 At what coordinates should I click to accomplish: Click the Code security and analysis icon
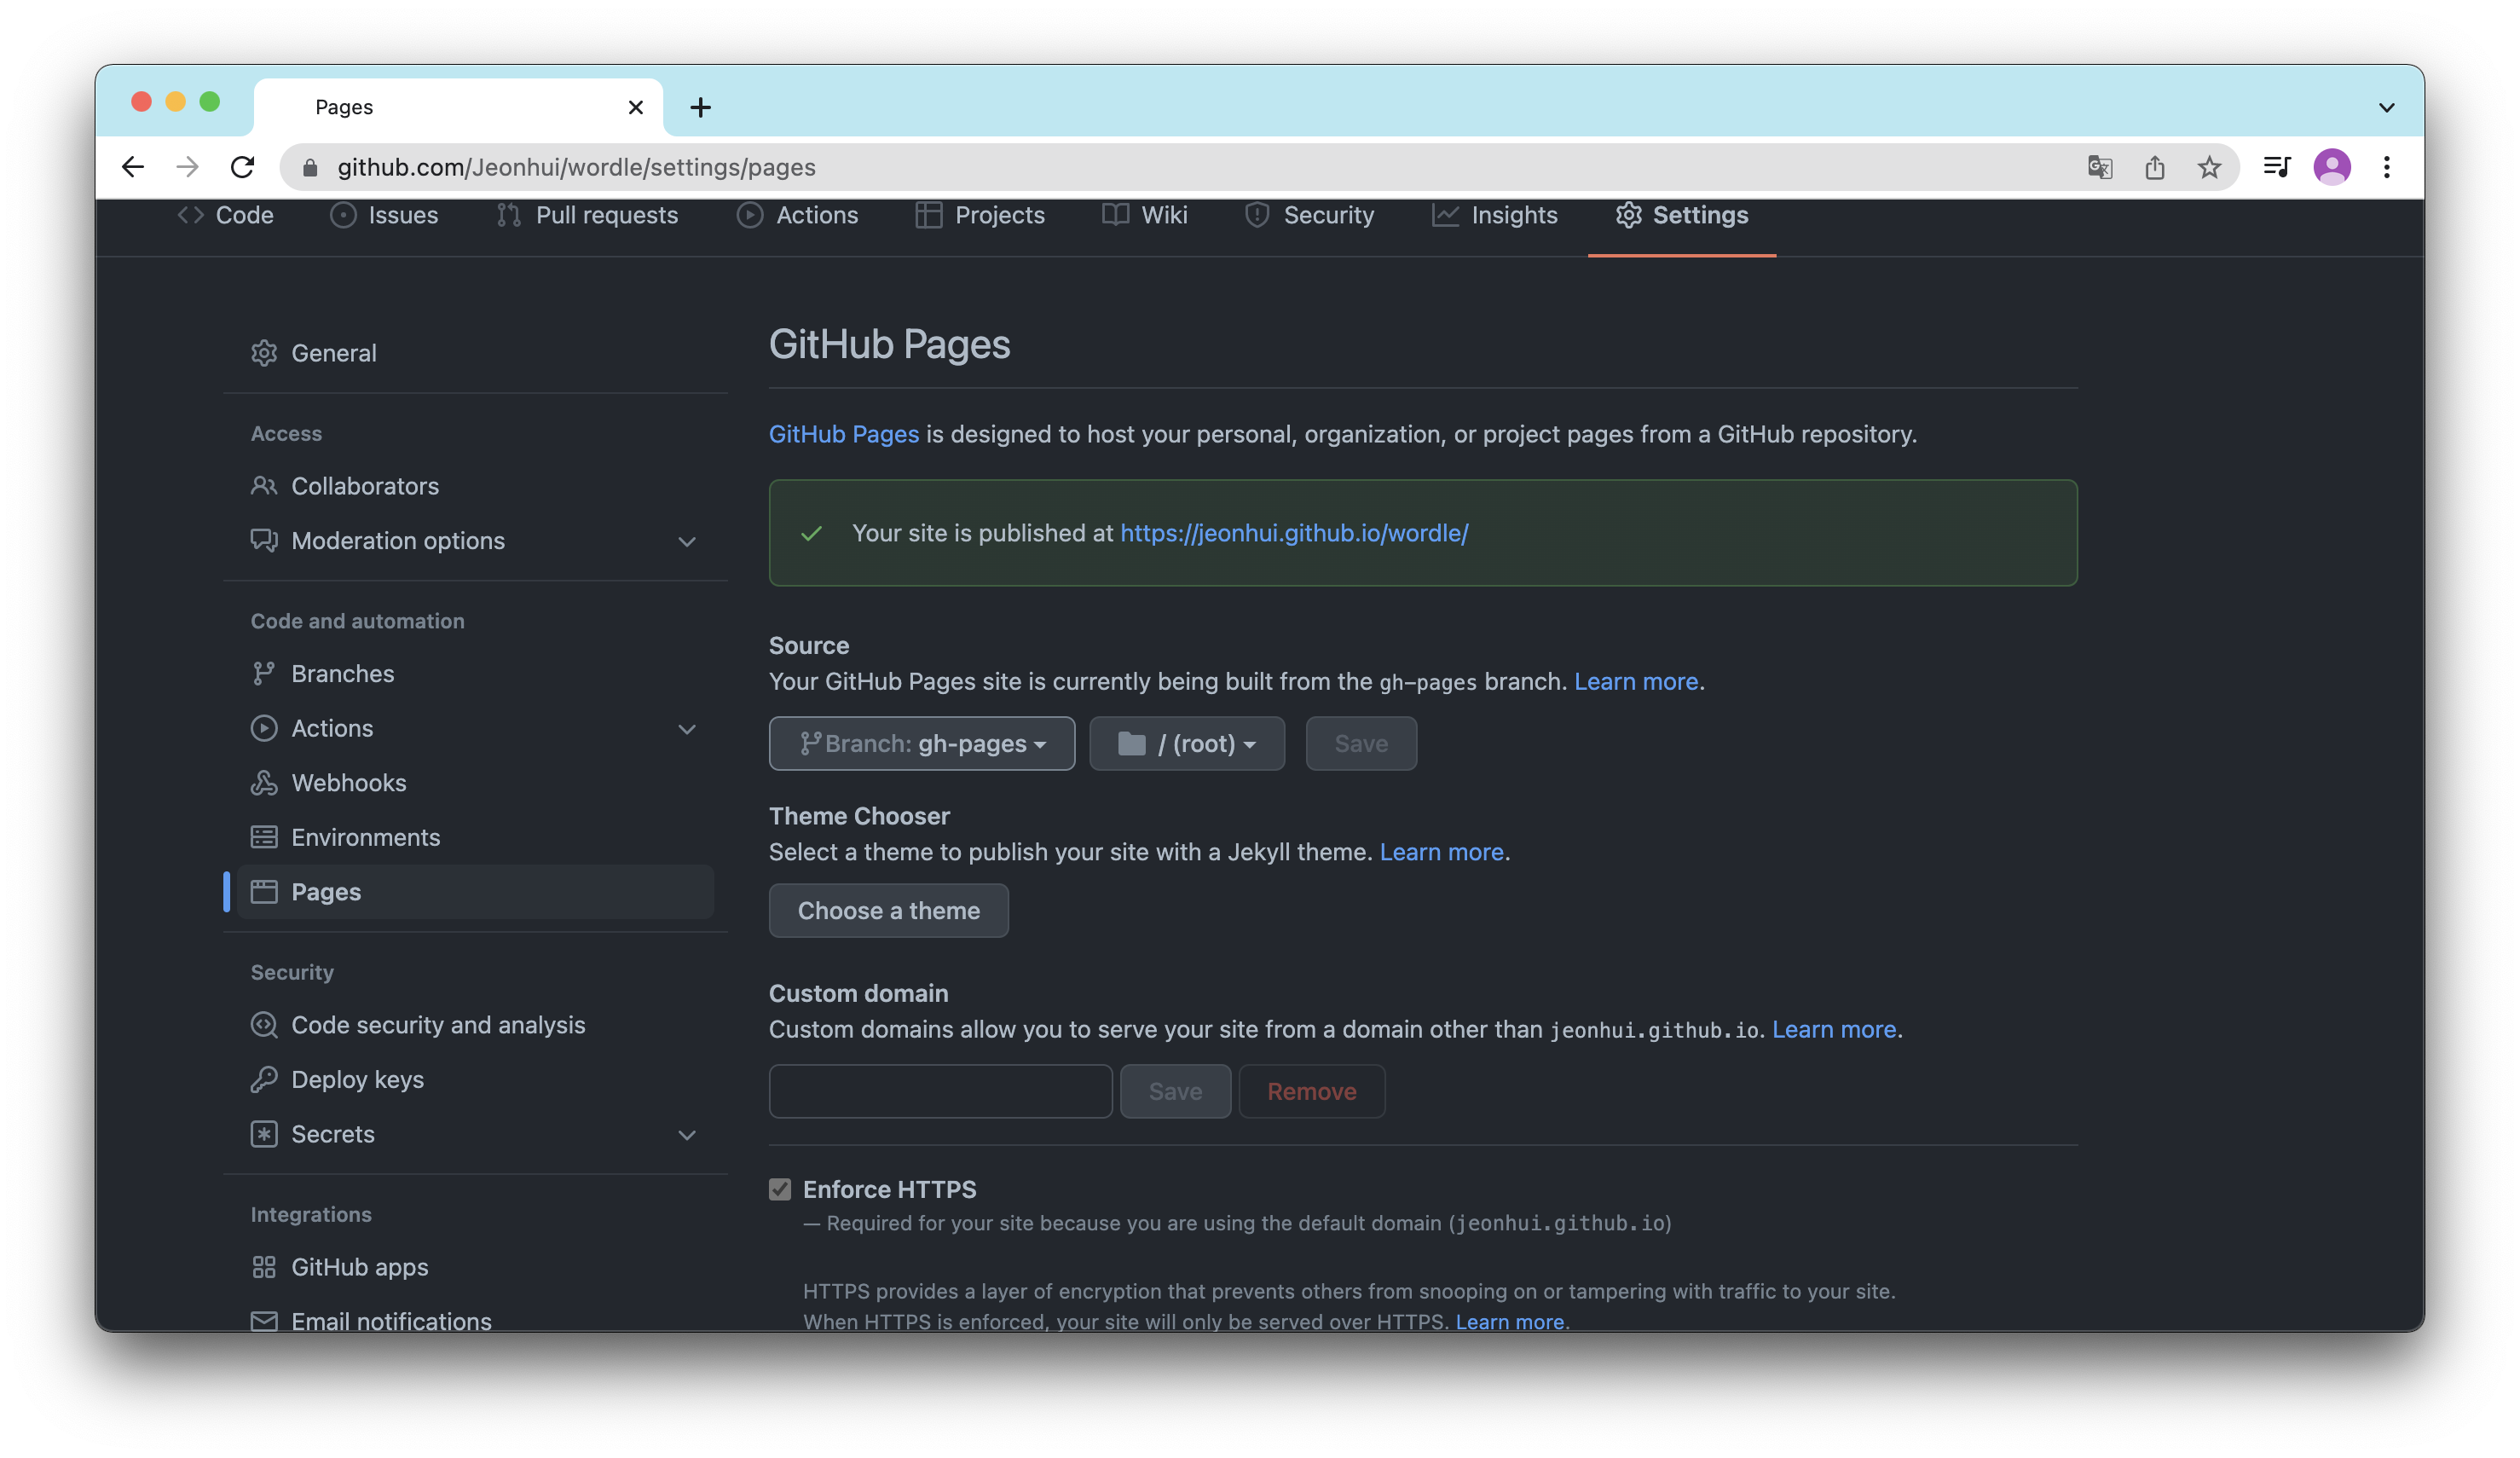click(264, 1025)
